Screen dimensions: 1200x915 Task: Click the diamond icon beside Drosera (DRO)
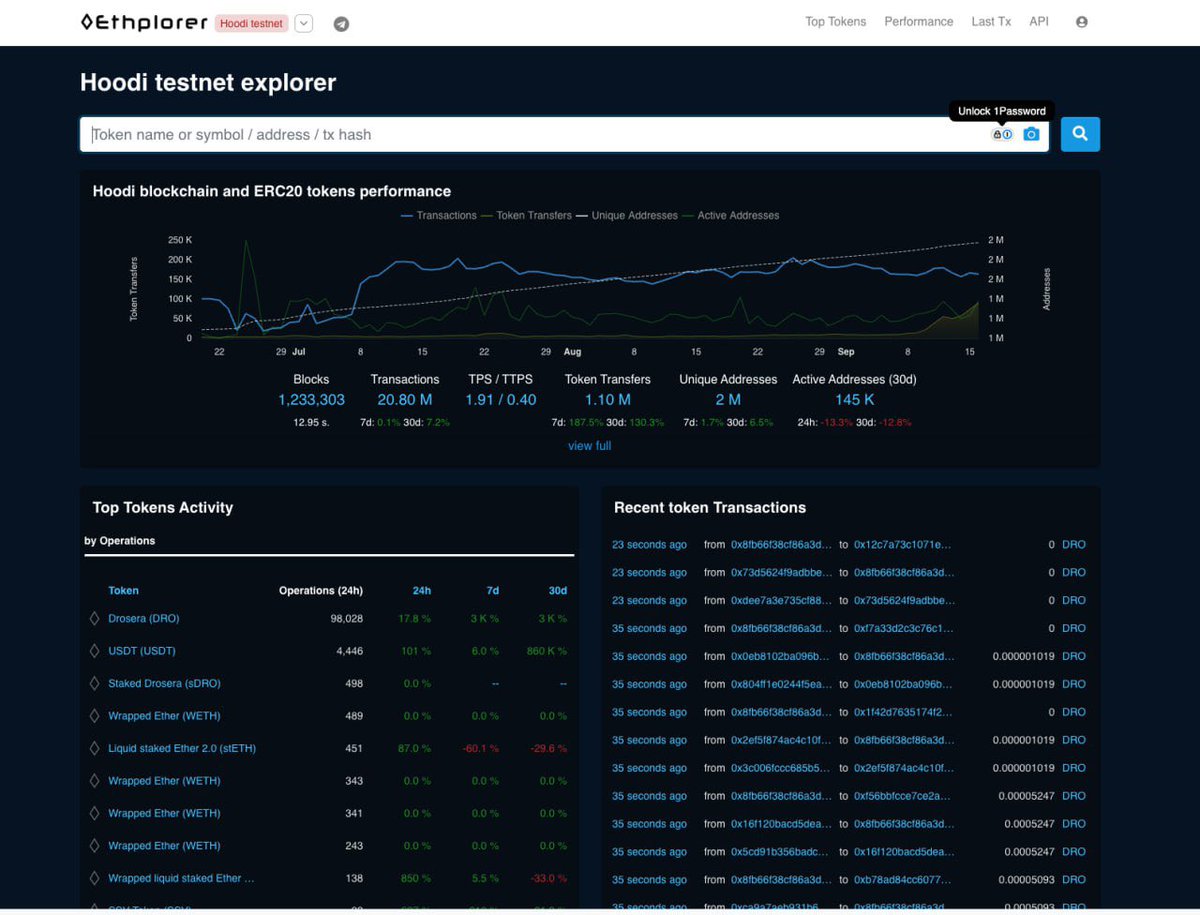tap(95, 619)
